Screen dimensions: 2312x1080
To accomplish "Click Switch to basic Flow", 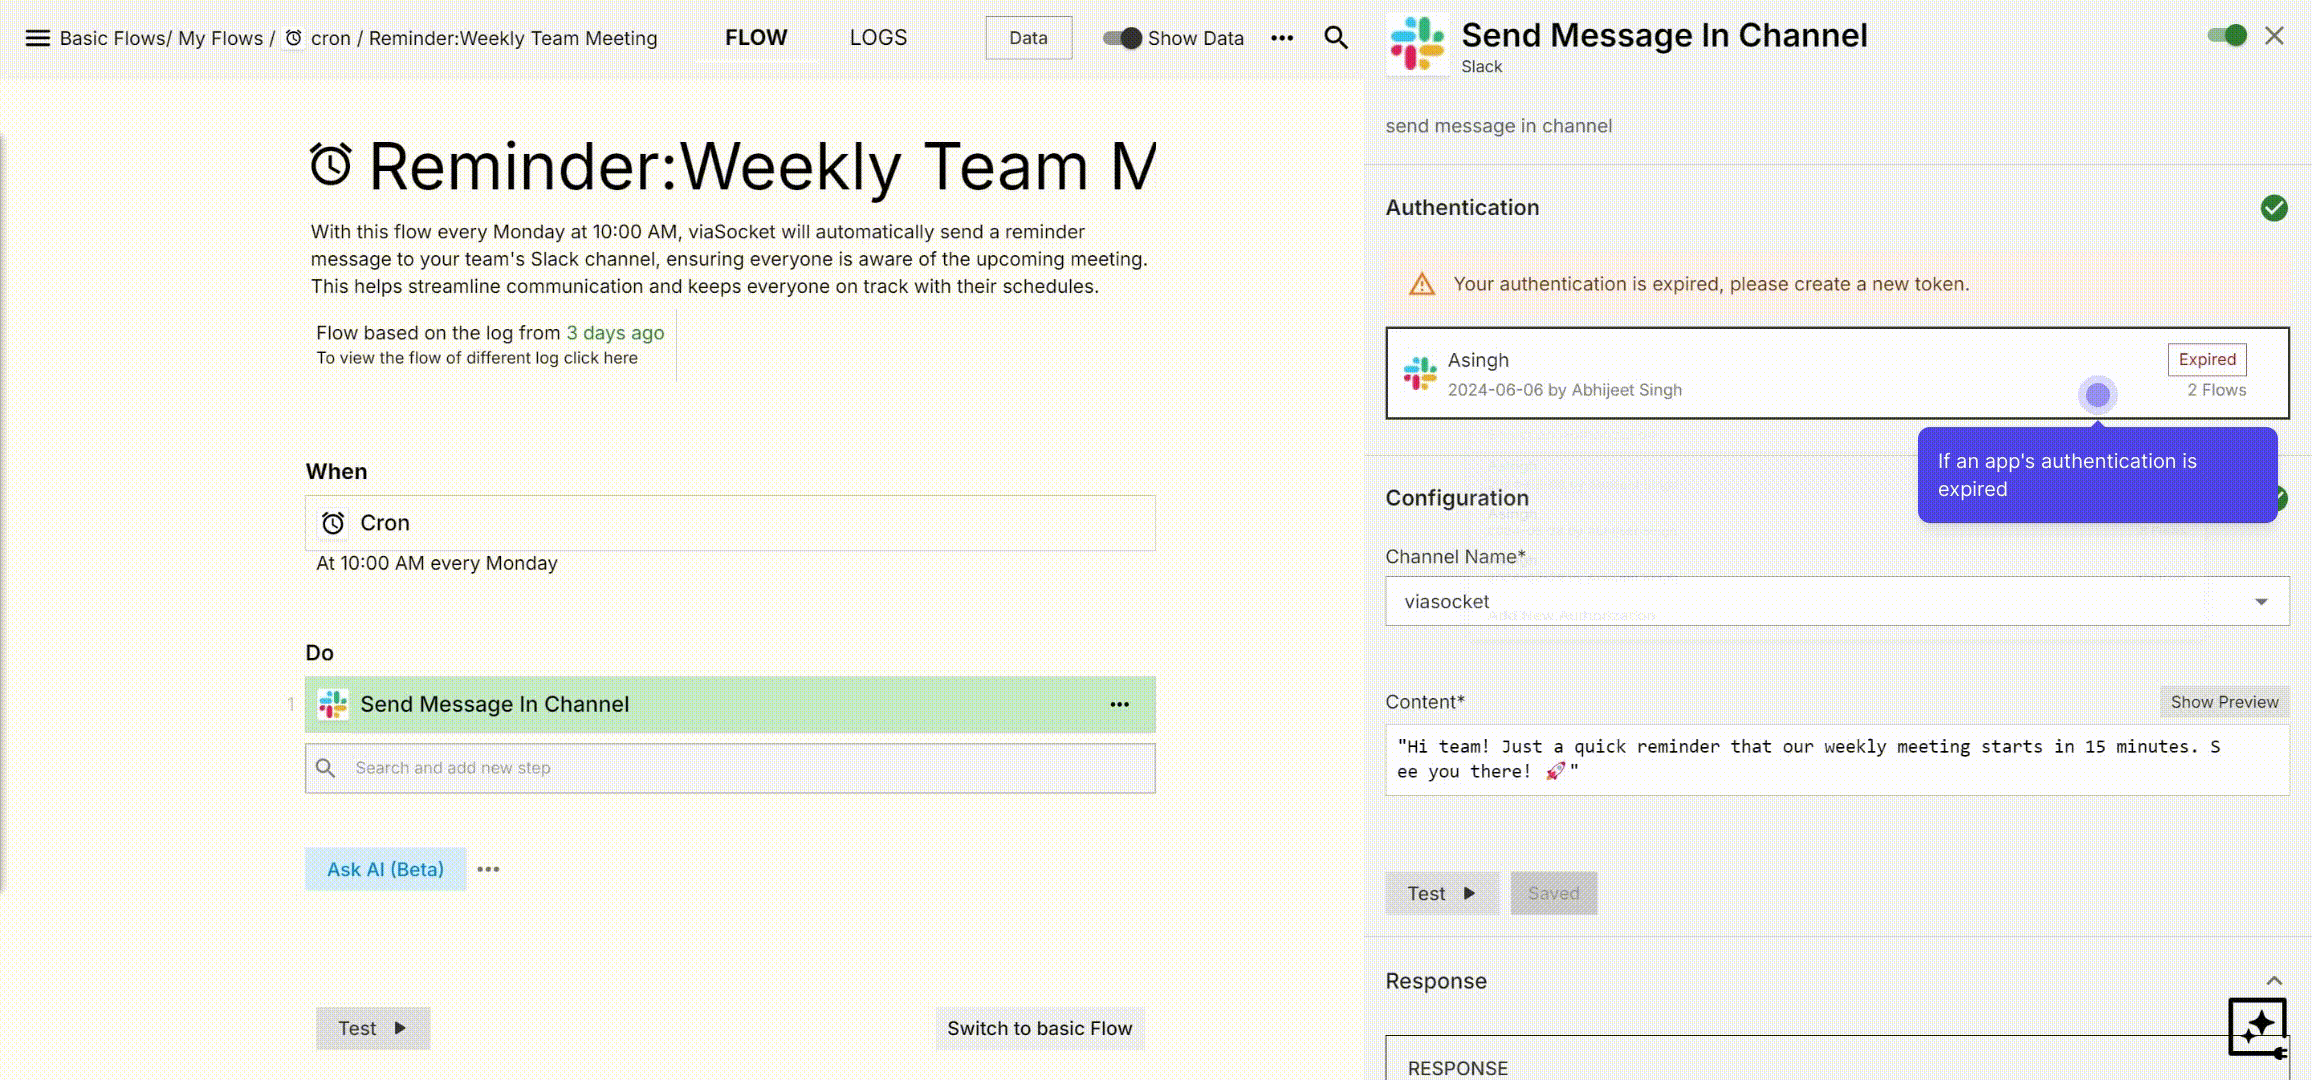I will (x=1040, y=1028).
